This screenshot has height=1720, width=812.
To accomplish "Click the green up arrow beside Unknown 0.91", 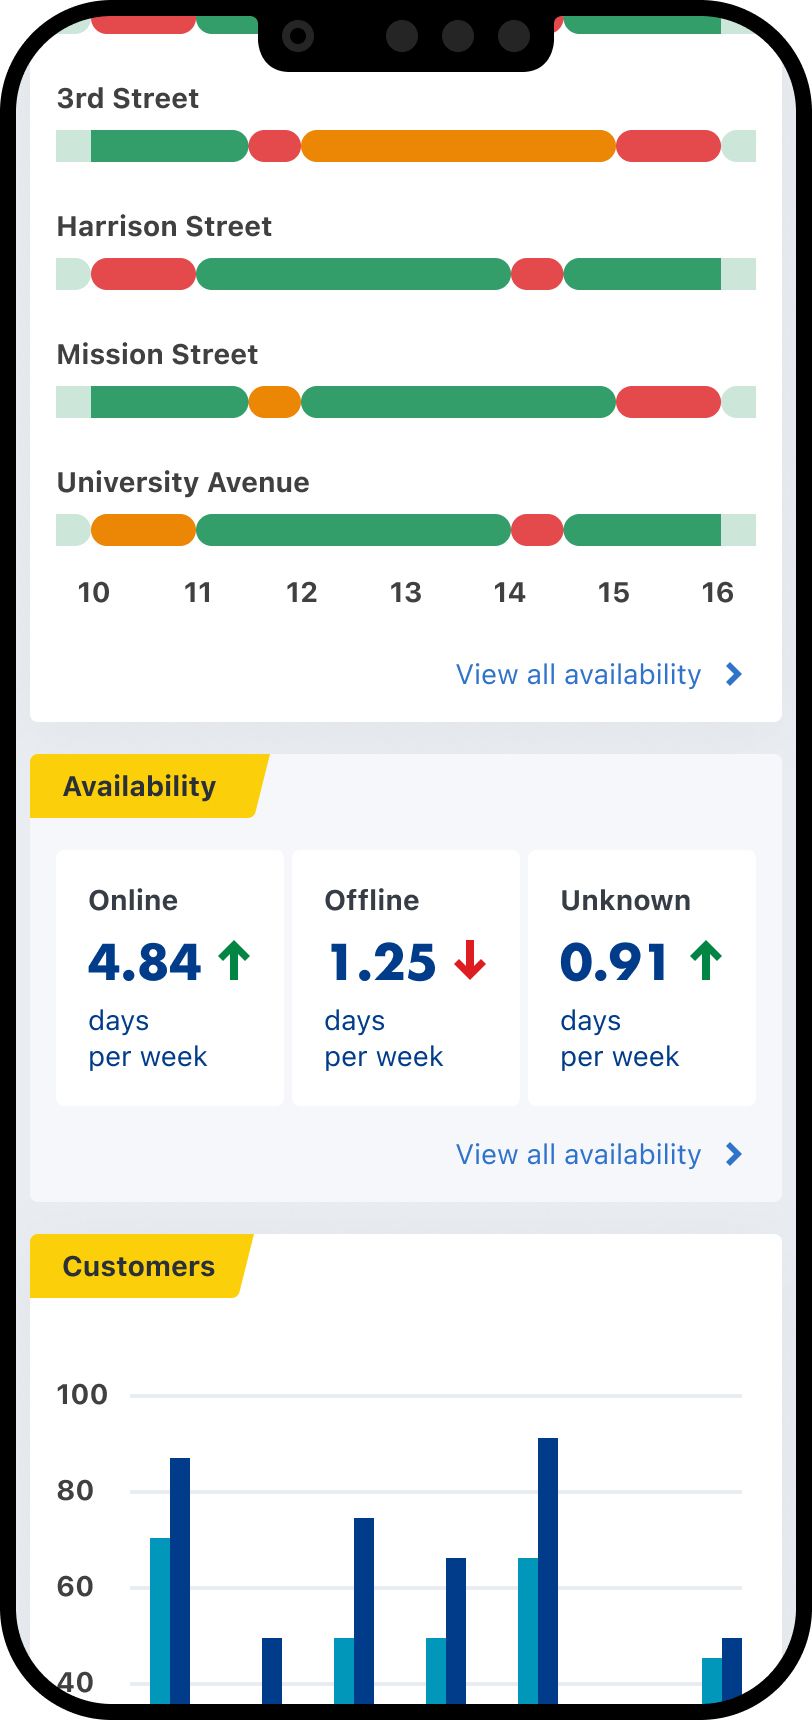I will click(705, 961).
